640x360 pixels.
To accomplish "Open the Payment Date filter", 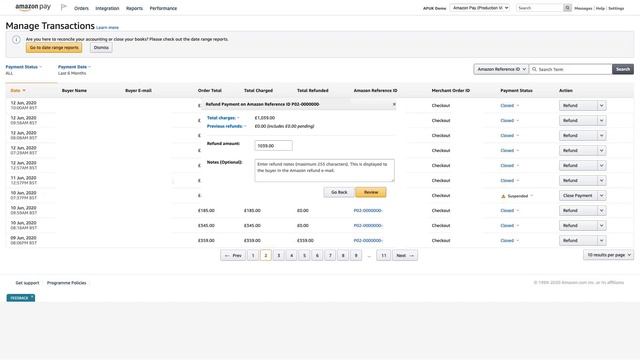I will coord(74,67).
